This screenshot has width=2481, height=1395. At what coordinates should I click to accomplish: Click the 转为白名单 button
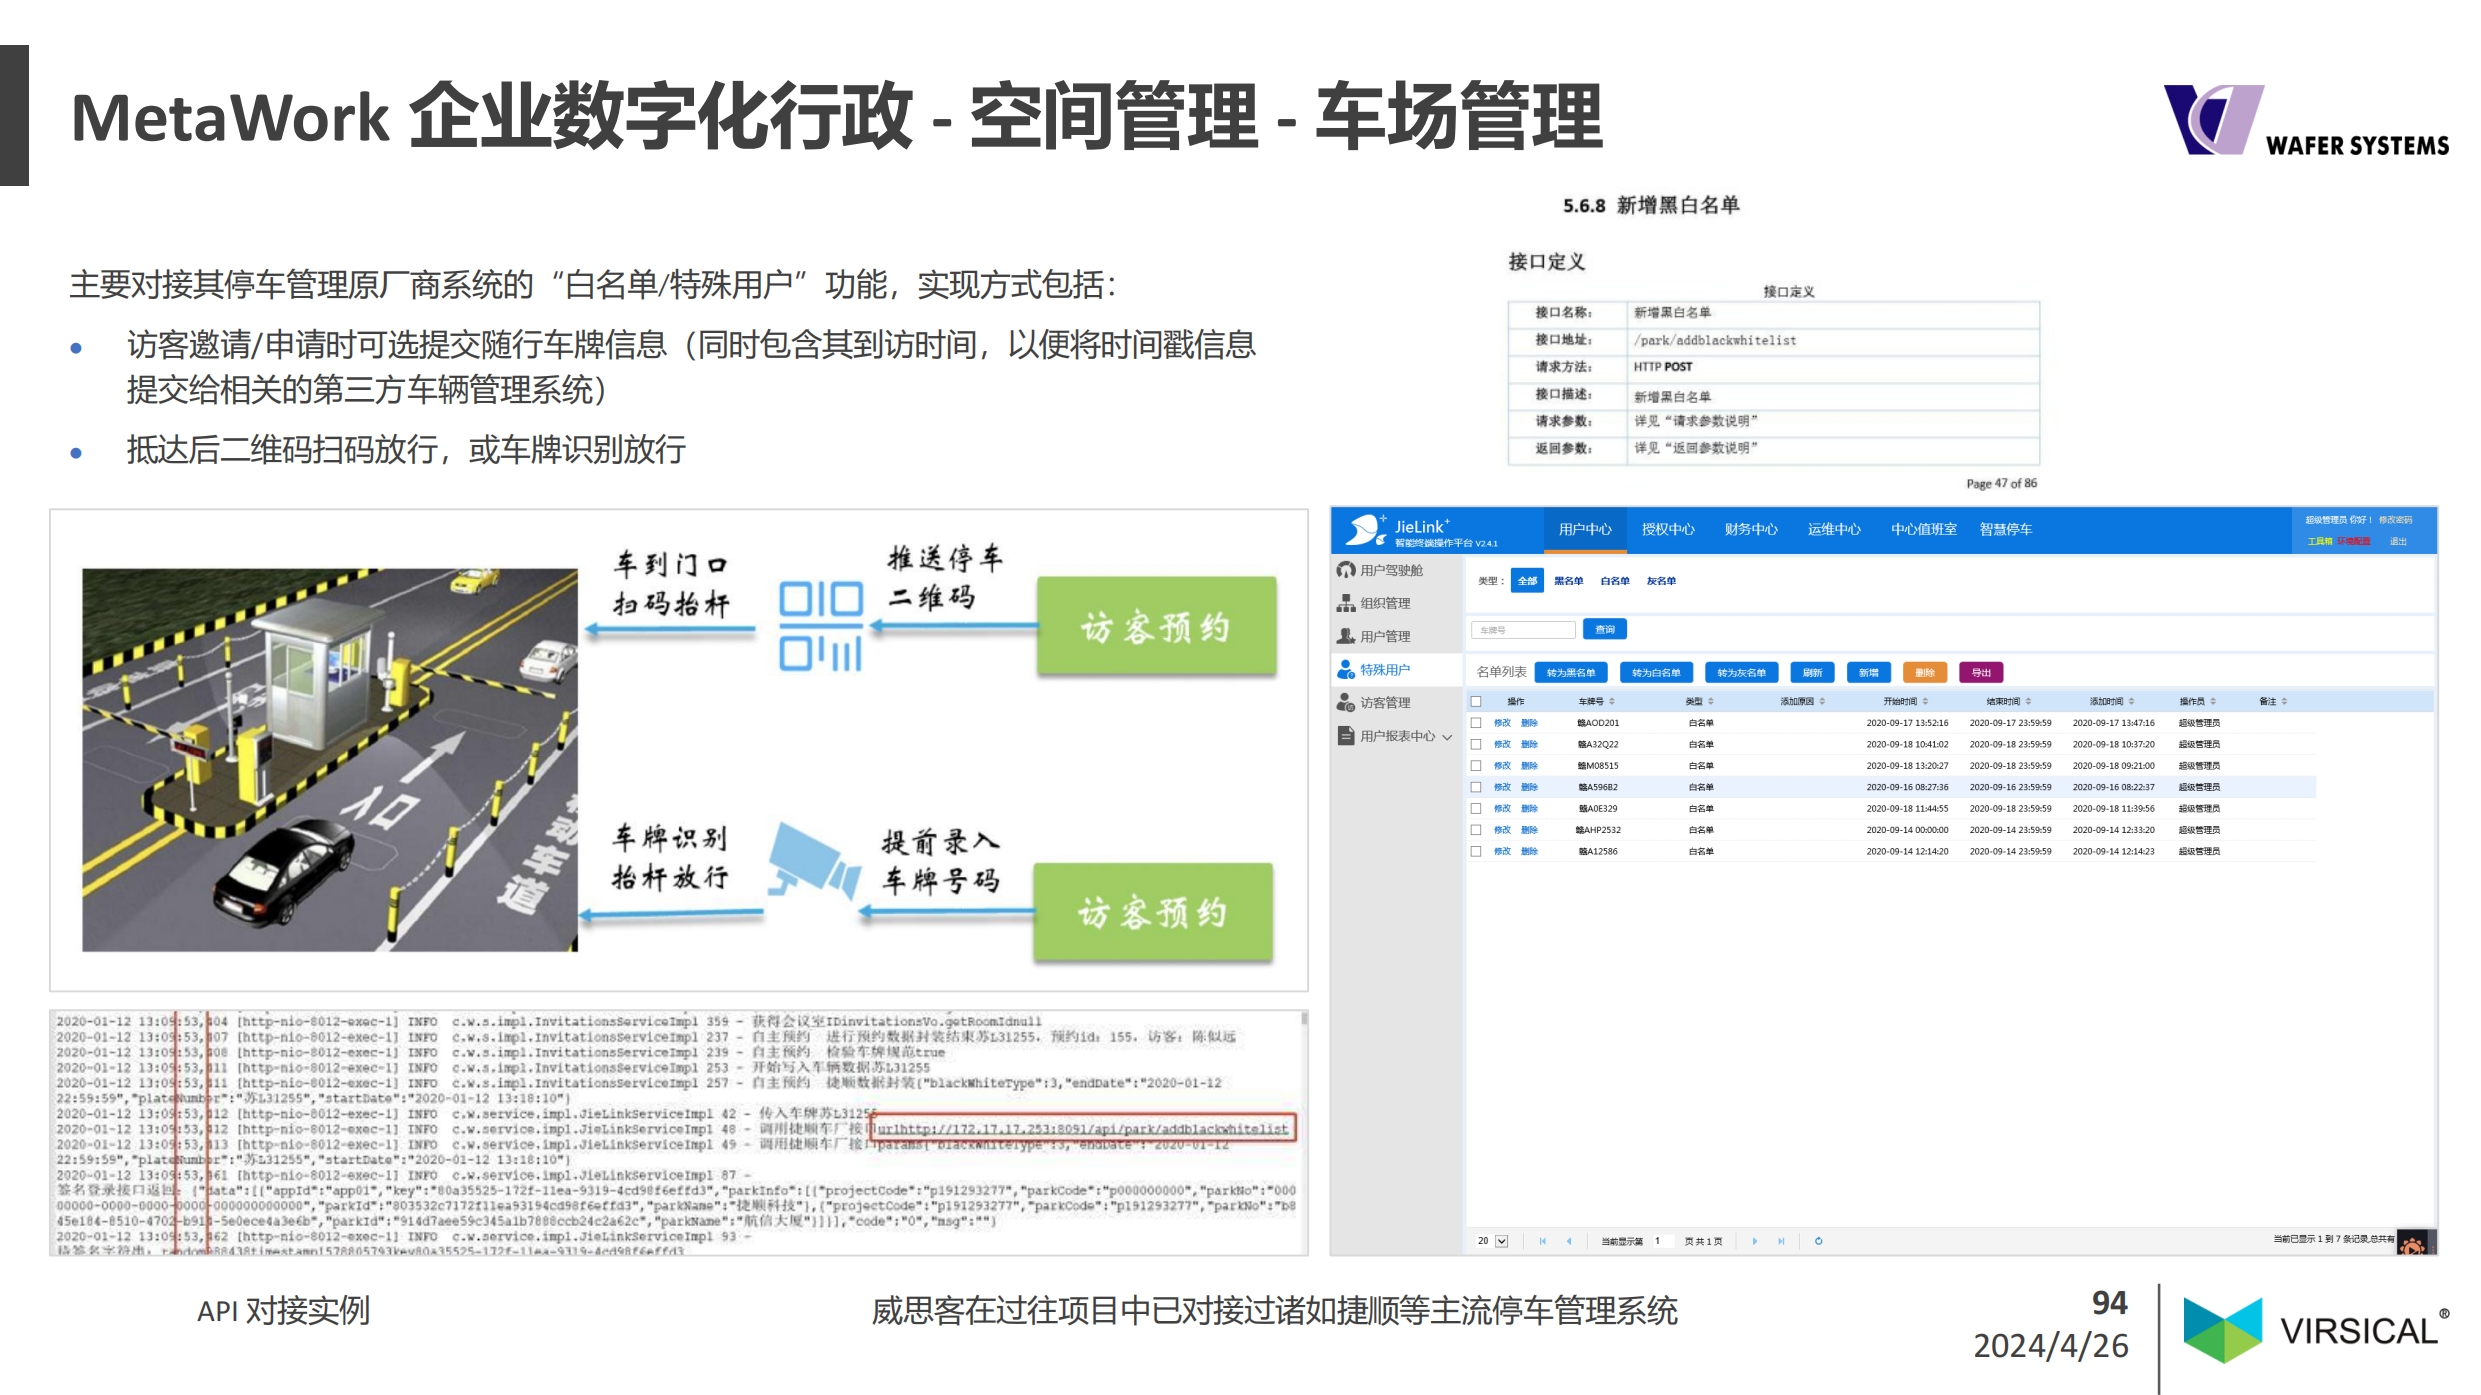1656,673
